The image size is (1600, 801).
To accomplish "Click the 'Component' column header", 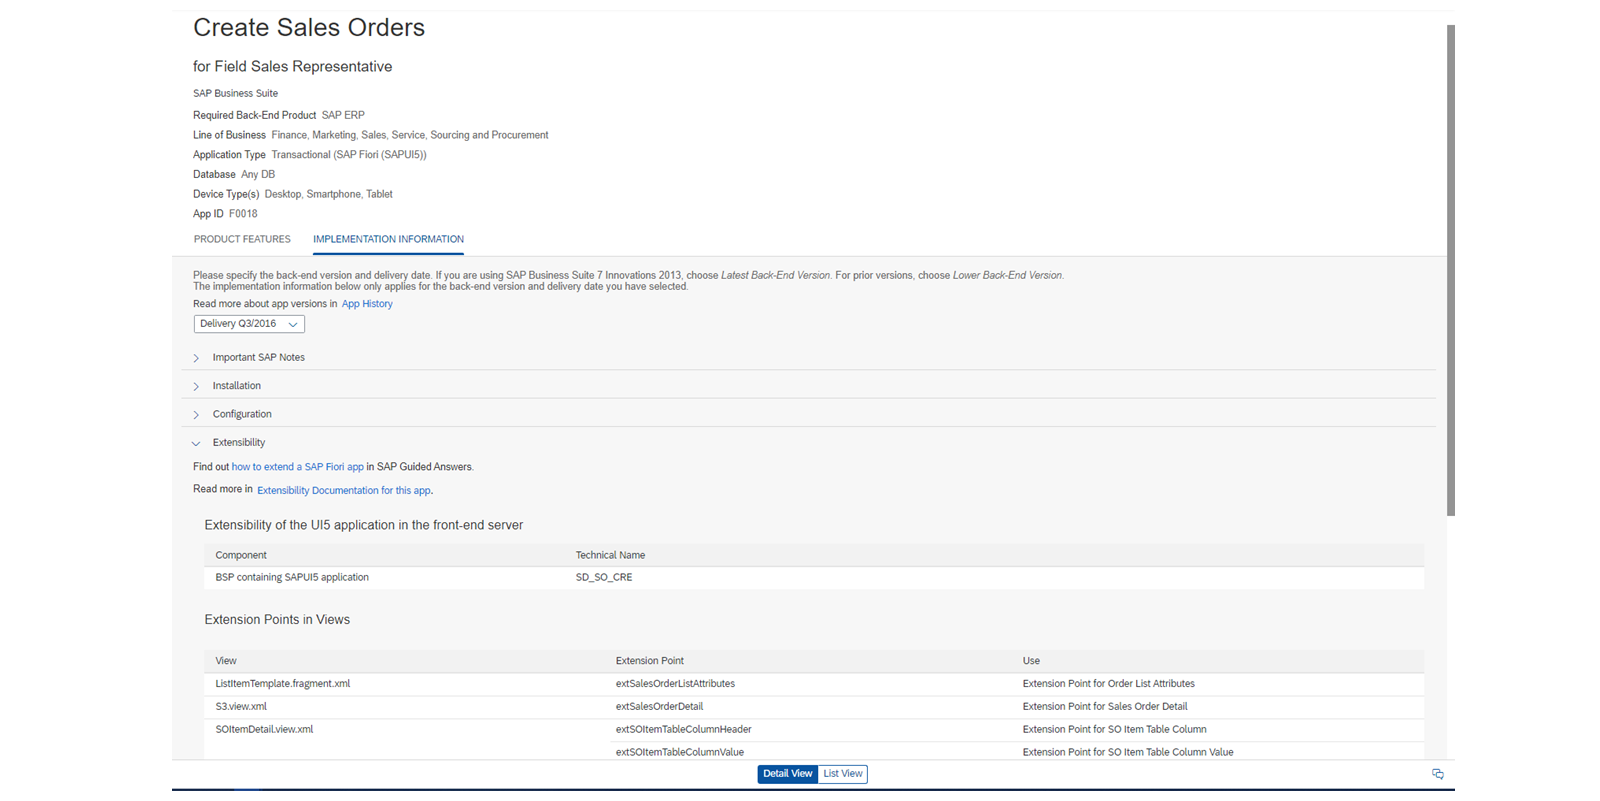I will tap(241, 555).
